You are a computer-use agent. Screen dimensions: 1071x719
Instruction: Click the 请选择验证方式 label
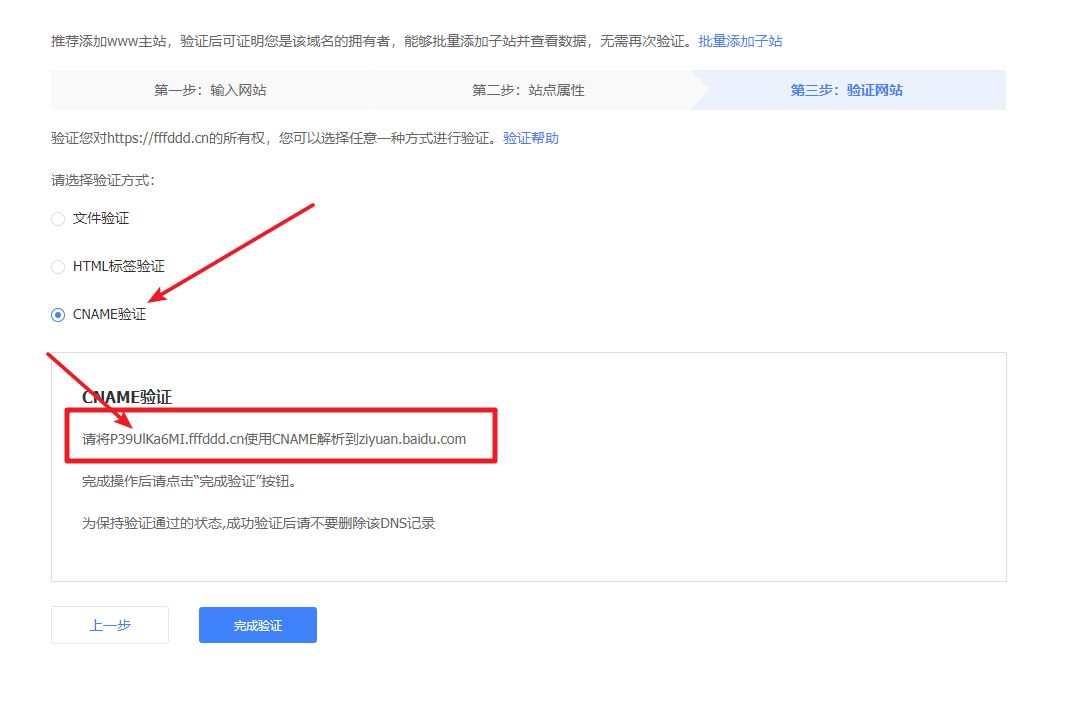[x=103, y=181]
